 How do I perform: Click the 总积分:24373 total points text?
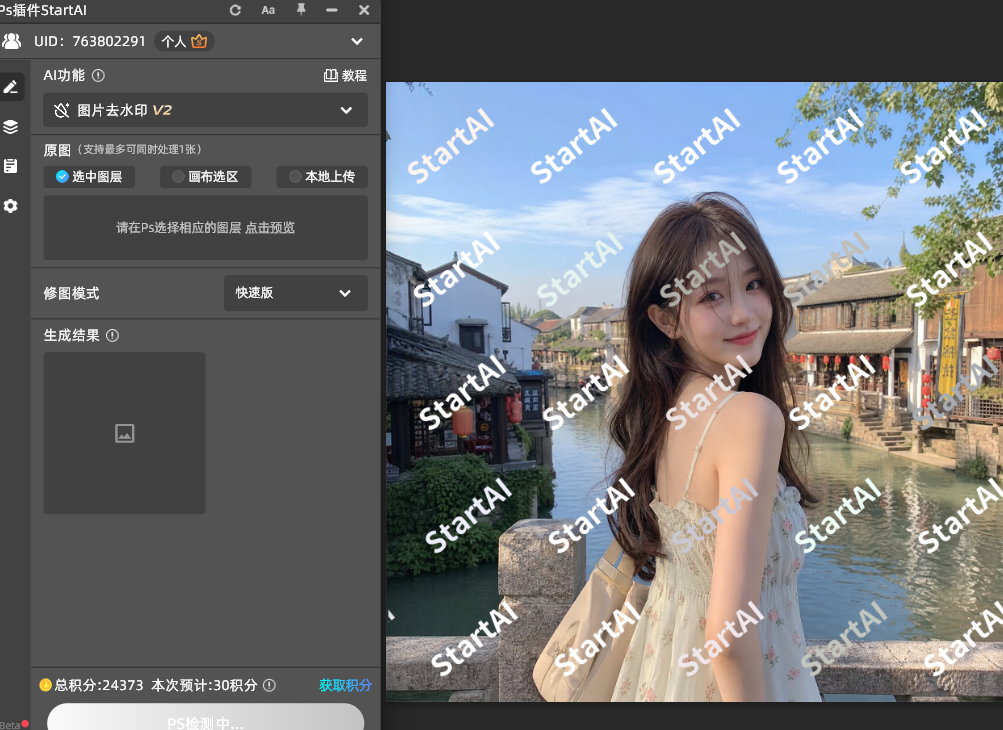coord(99,685)
